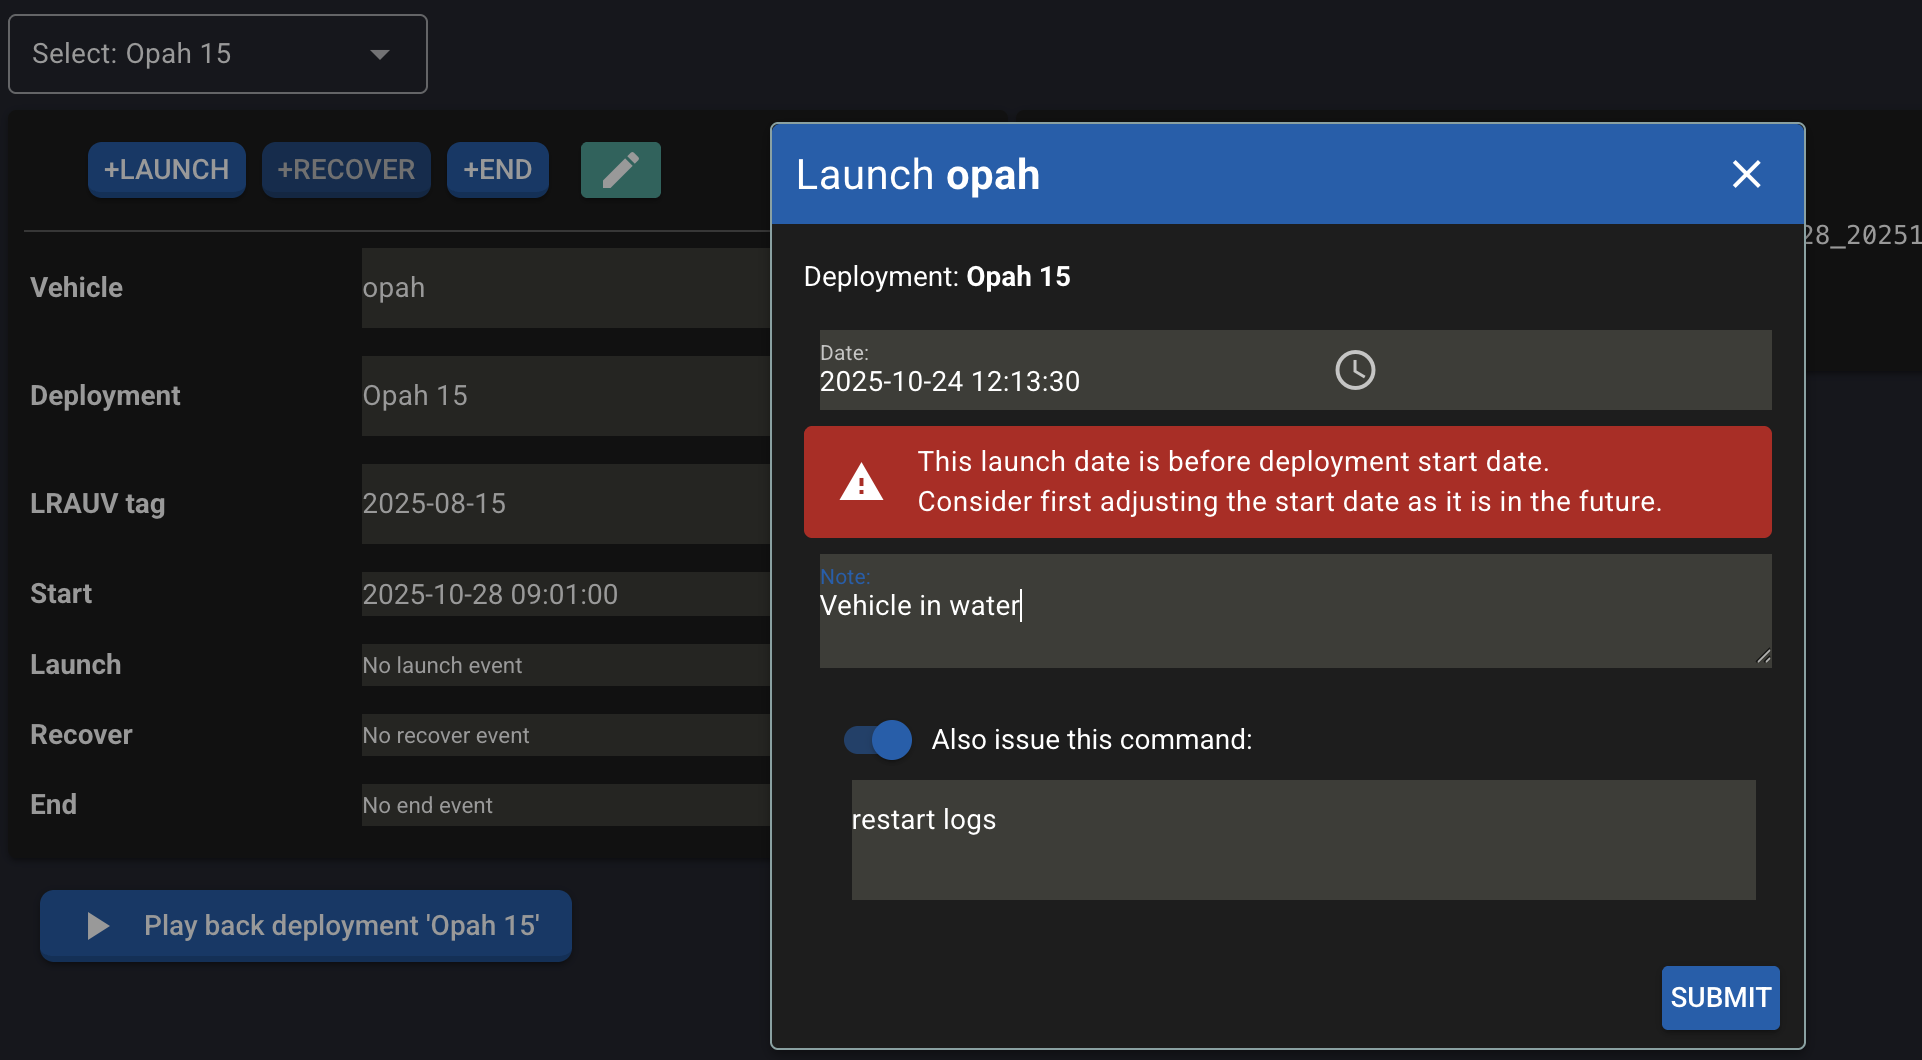Viewport: 1922px width, 1060px height.
Task: Open the 'Select: Opah 15' dropdown arrow
Action: 380,54
